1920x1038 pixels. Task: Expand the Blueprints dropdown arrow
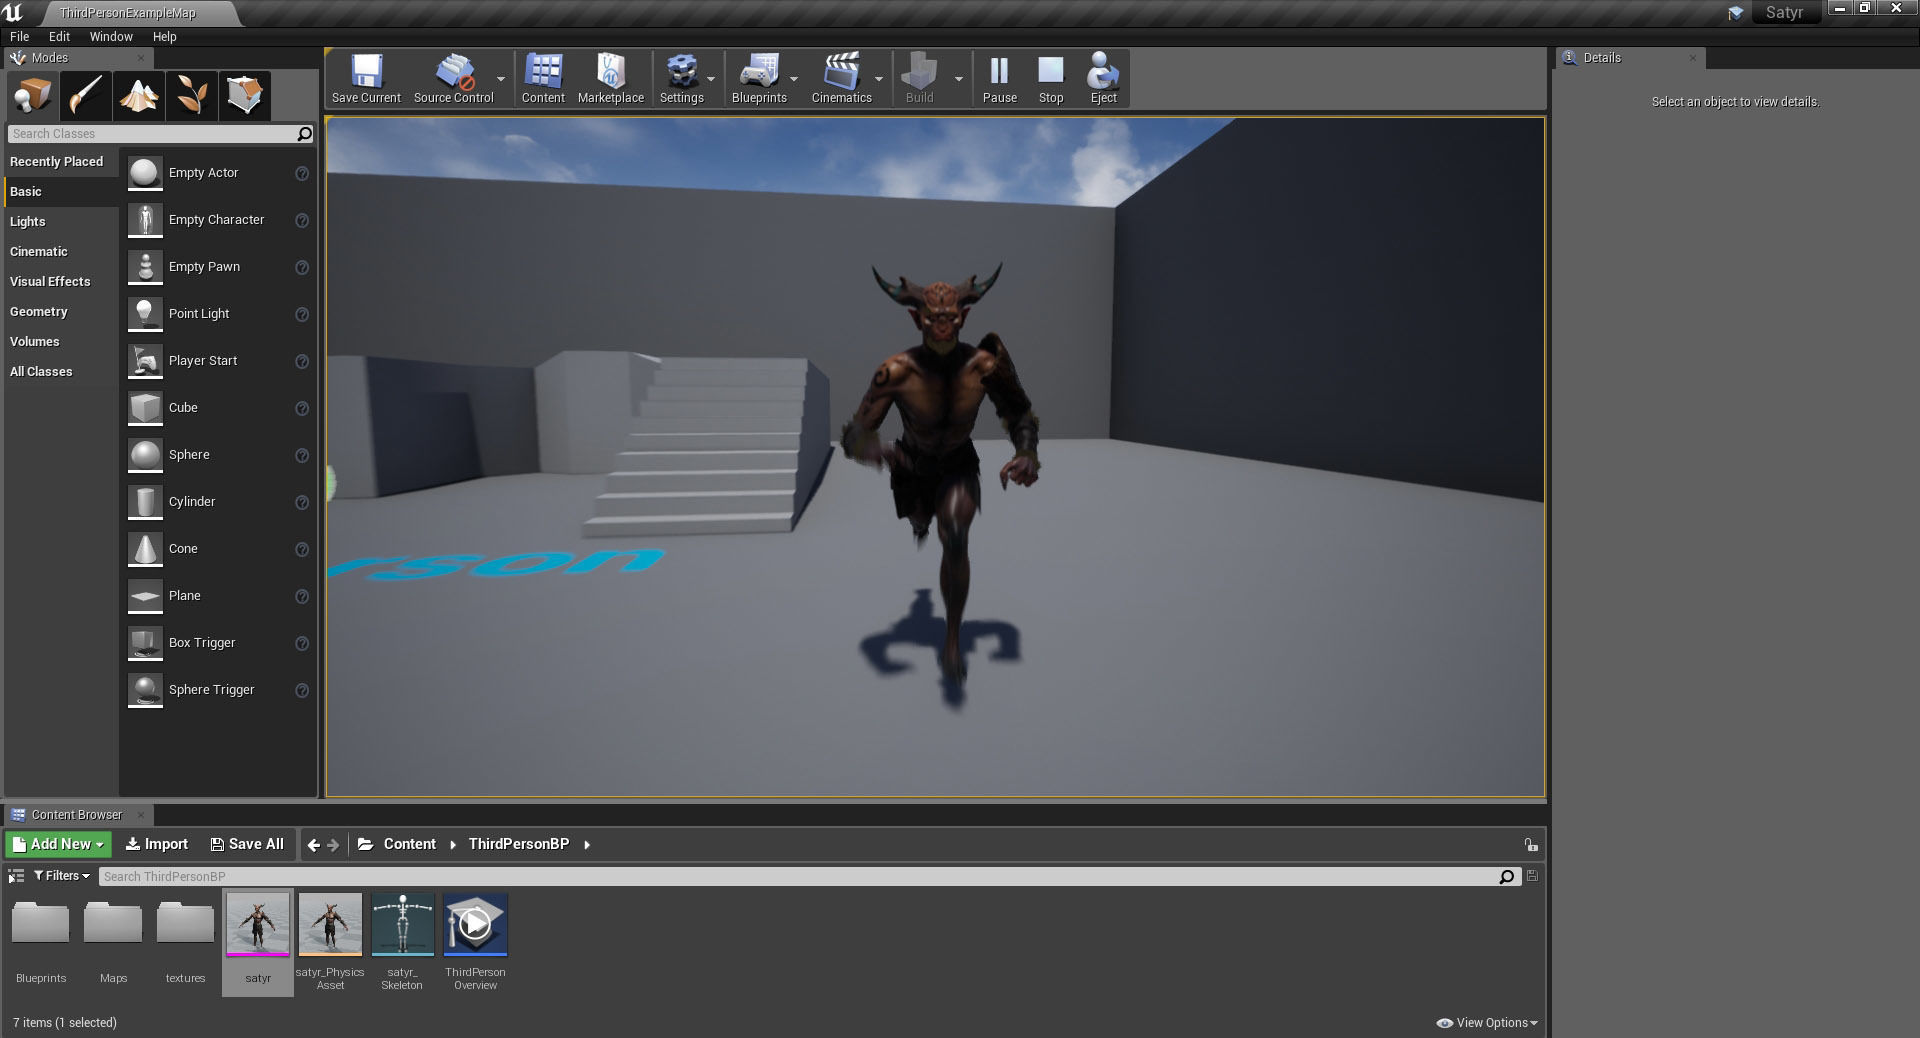point(794,79)
